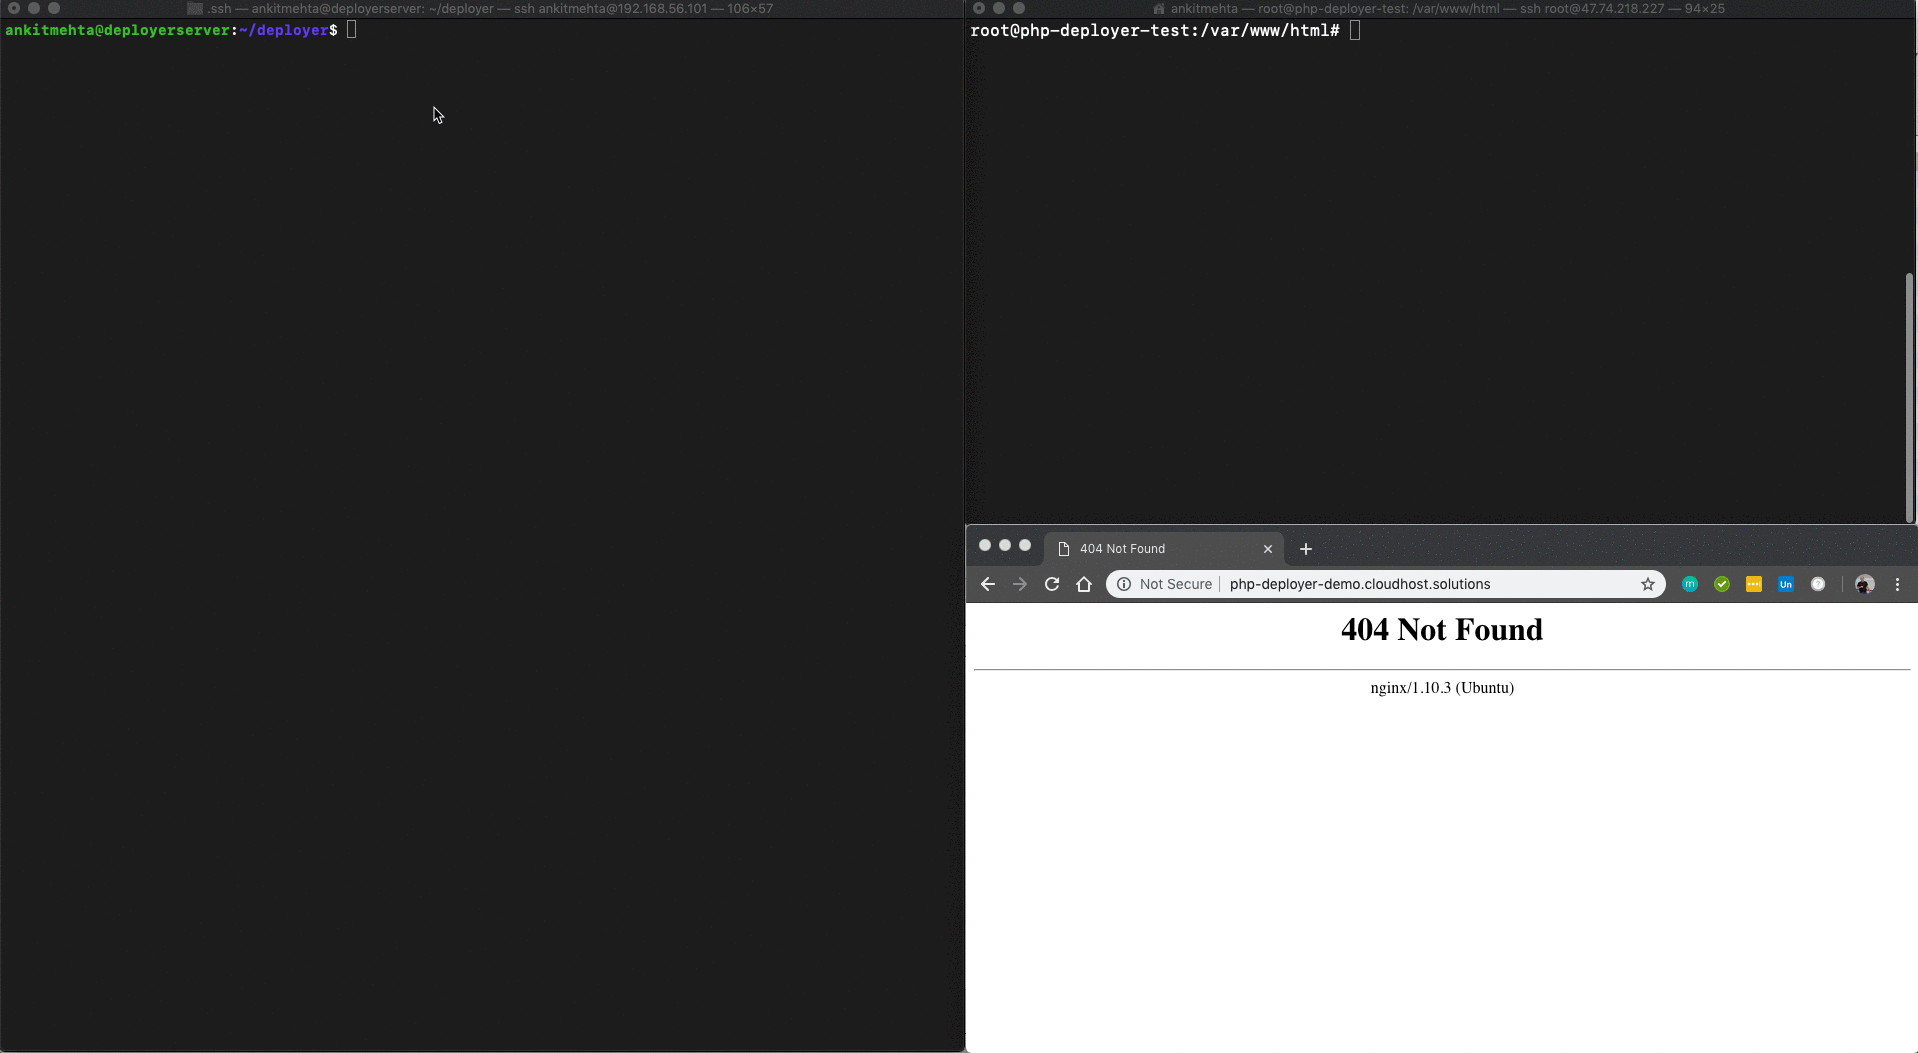
Task: Click the right terminal window title bar text
Action: pos(1448,8)
